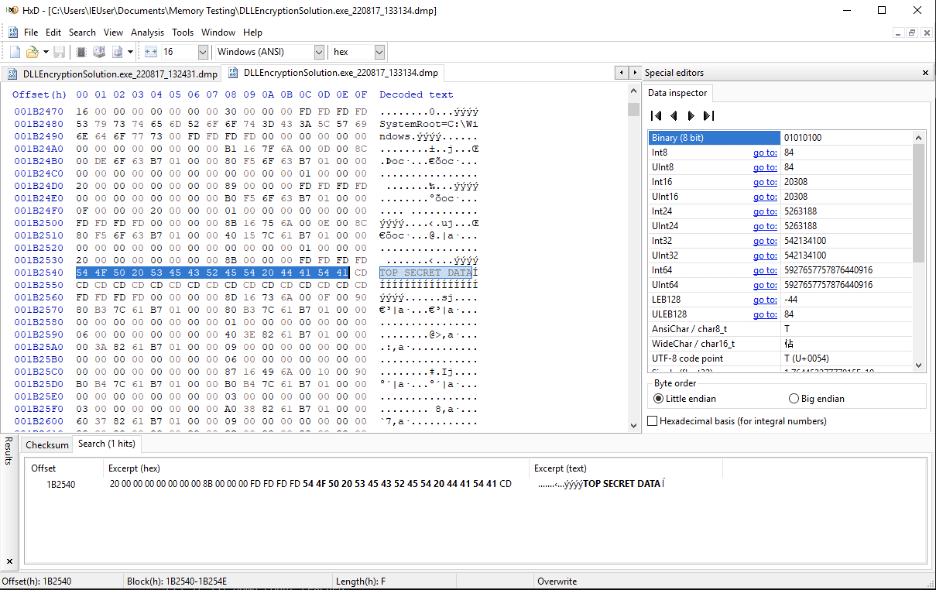Click the bytes-per-row width icon

click(150, 52)
